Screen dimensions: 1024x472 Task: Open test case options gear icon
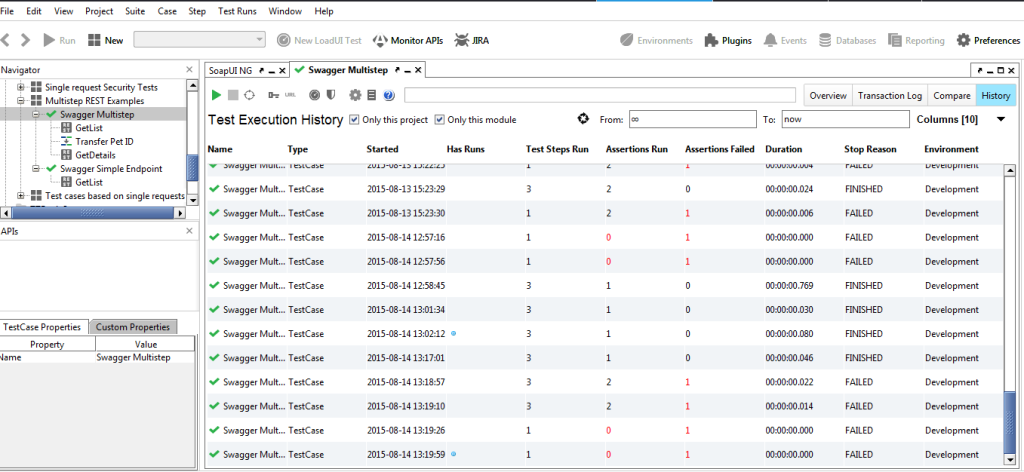point(355,95)
